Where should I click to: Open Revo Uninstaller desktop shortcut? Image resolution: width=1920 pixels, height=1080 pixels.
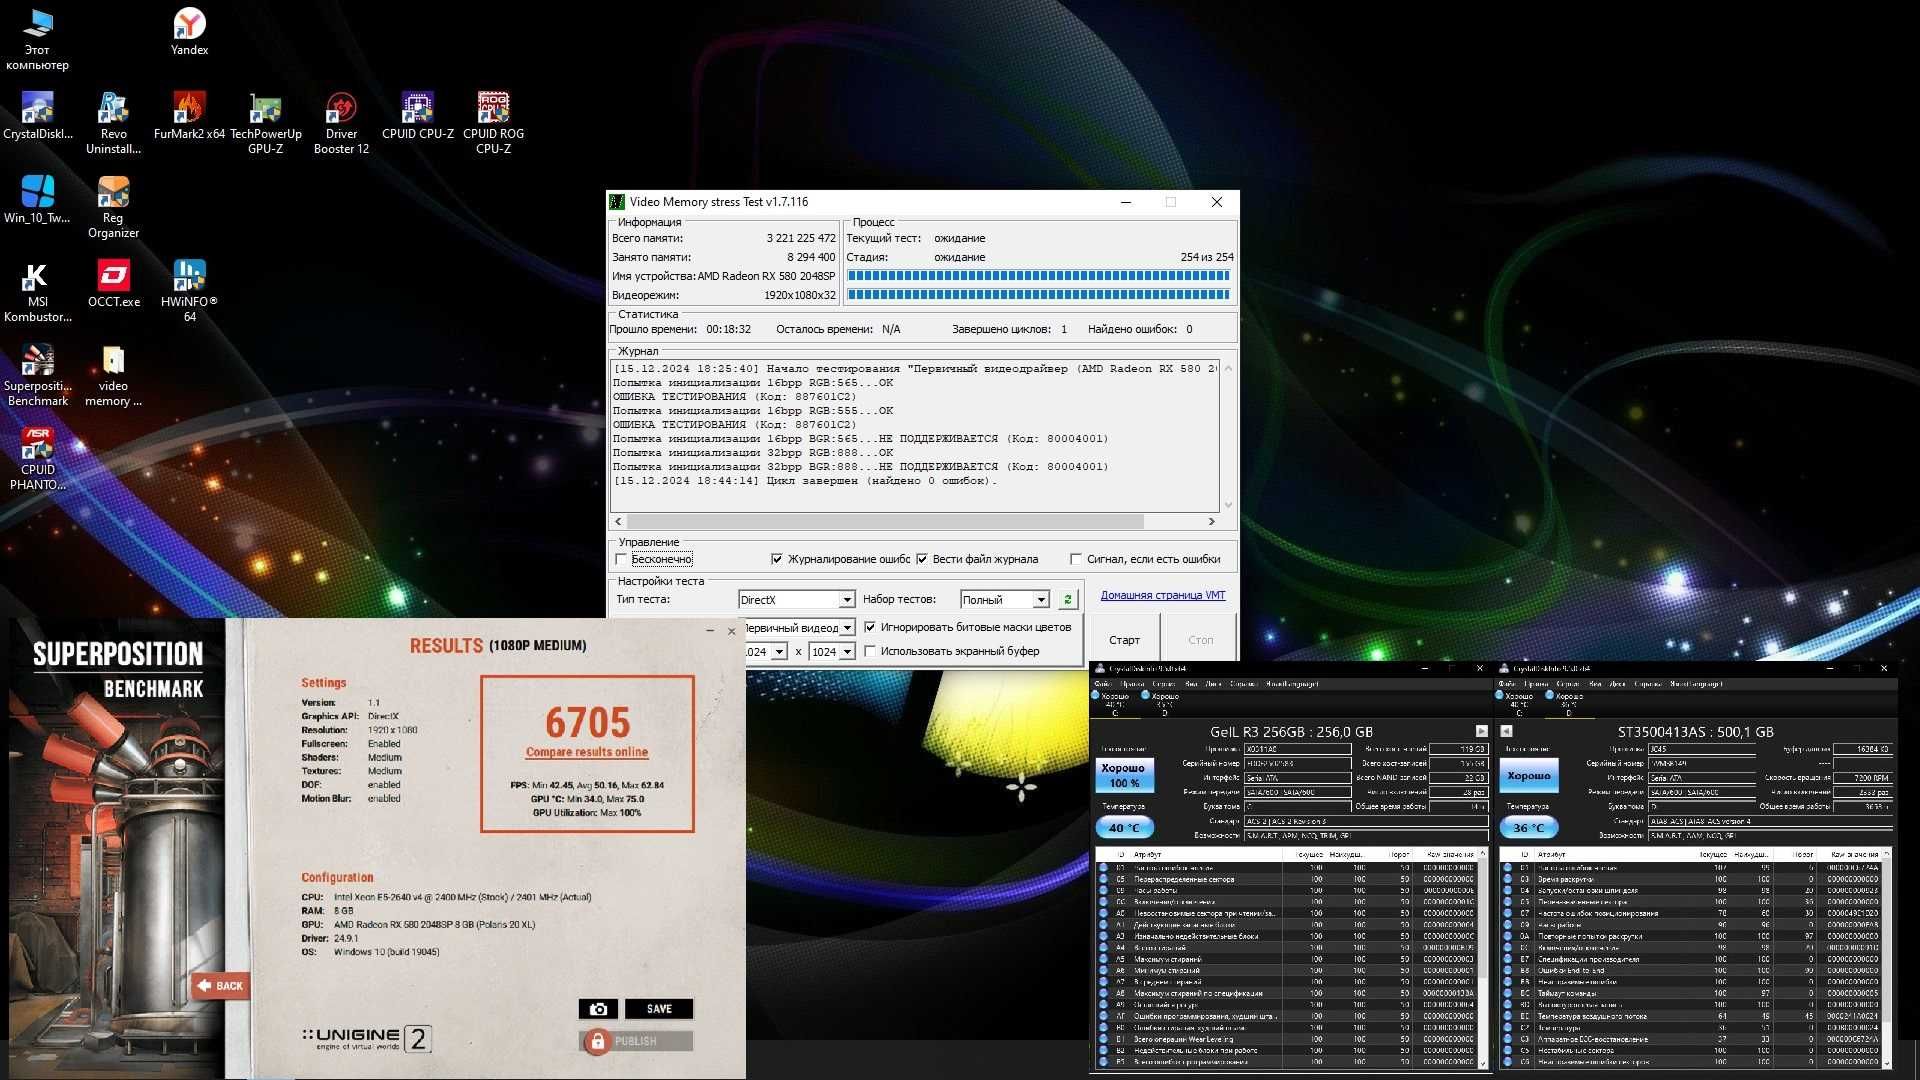[113, 124]
